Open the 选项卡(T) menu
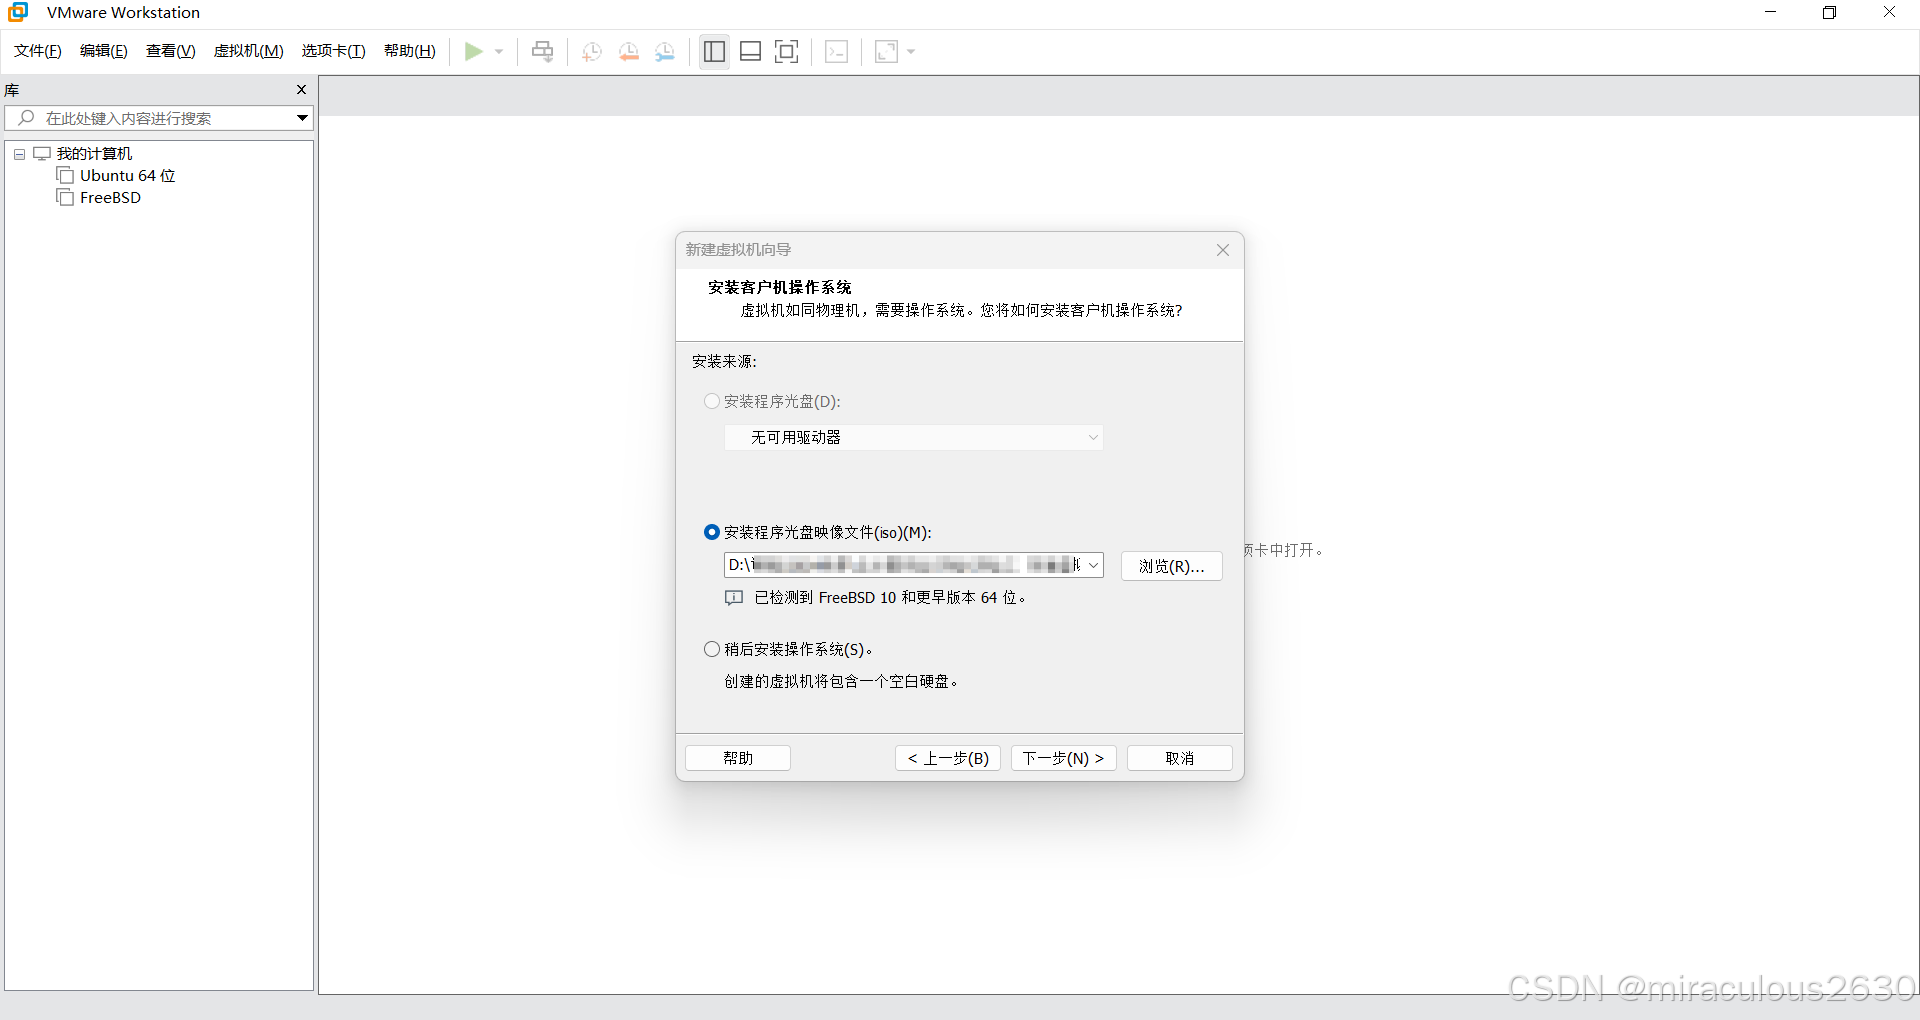The height and width of the screenshot is (1020, 1920). pyautogui.click(x=334, y=51)
